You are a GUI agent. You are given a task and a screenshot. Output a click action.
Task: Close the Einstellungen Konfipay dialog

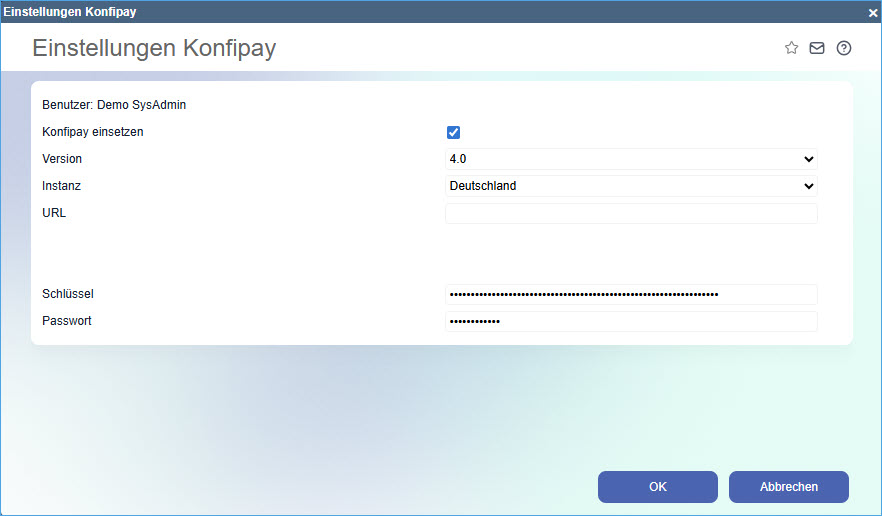[x=873, y=12]
